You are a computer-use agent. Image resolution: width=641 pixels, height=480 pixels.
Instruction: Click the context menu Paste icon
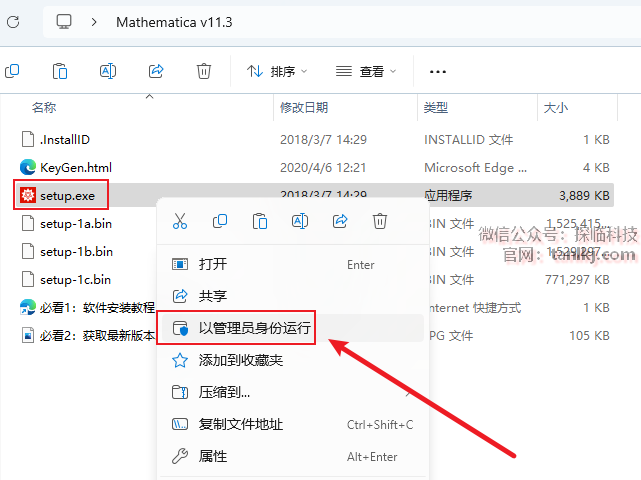(260, 221)
